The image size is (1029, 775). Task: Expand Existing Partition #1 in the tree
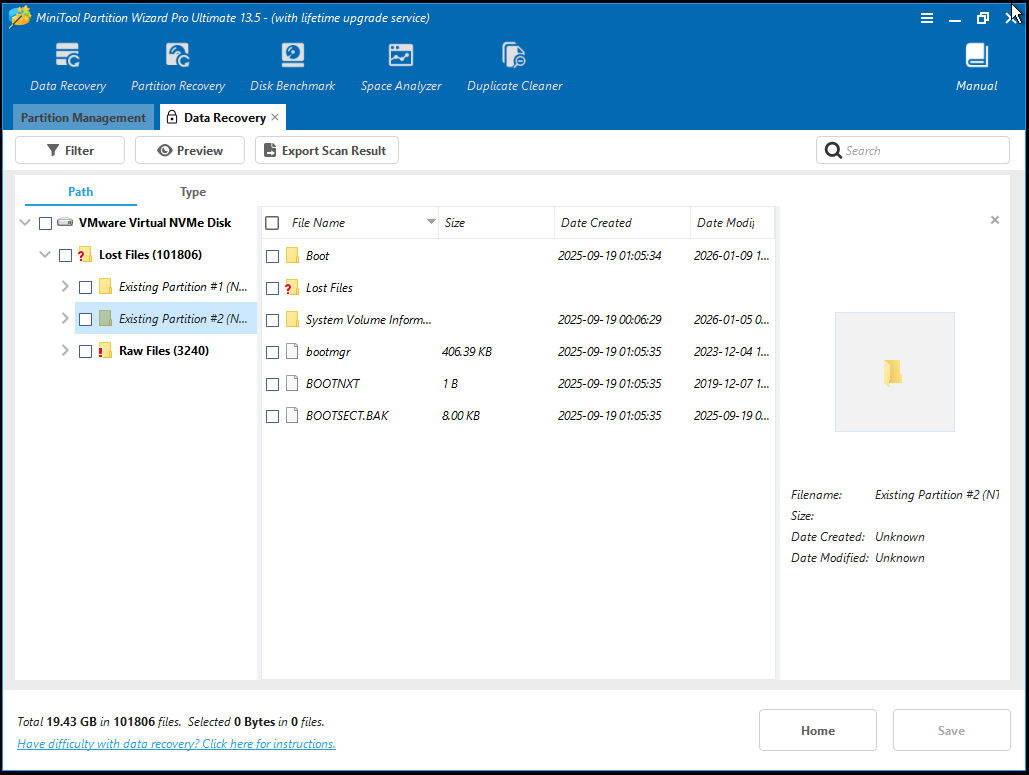[x=63, y=286]
